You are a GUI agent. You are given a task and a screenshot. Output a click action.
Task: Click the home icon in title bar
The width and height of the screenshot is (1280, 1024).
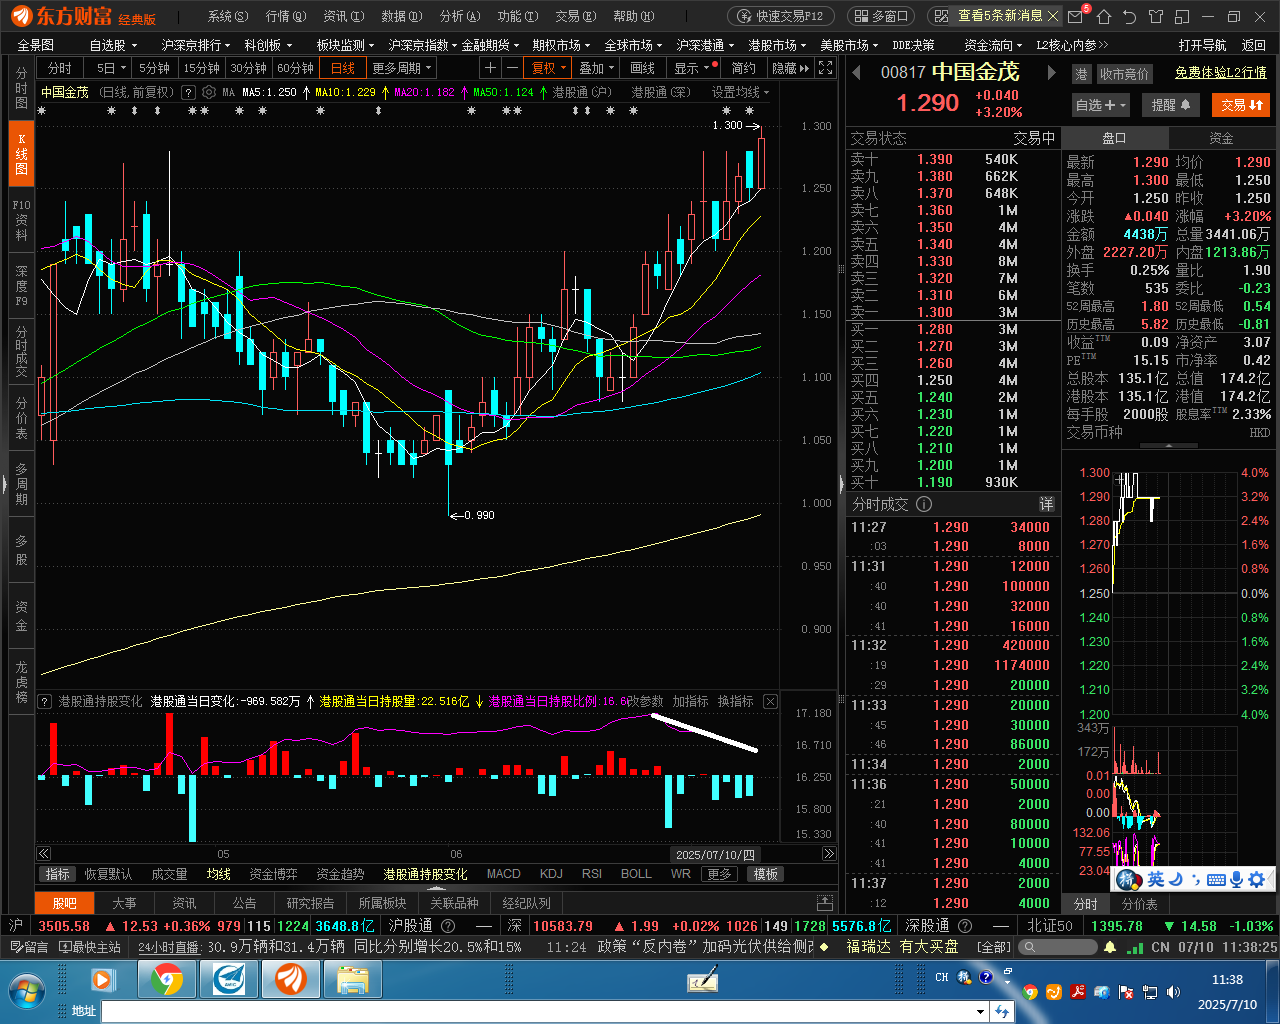tap(1104, 16)
